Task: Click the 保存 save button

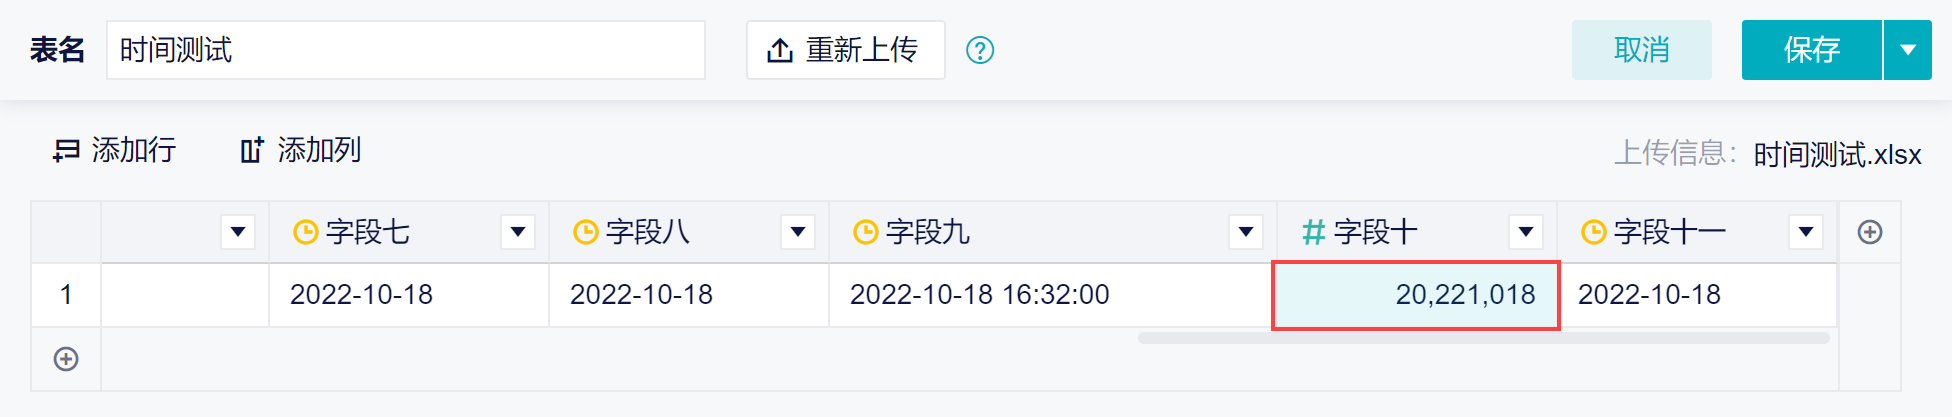Action: click(x=1812, y=50)
